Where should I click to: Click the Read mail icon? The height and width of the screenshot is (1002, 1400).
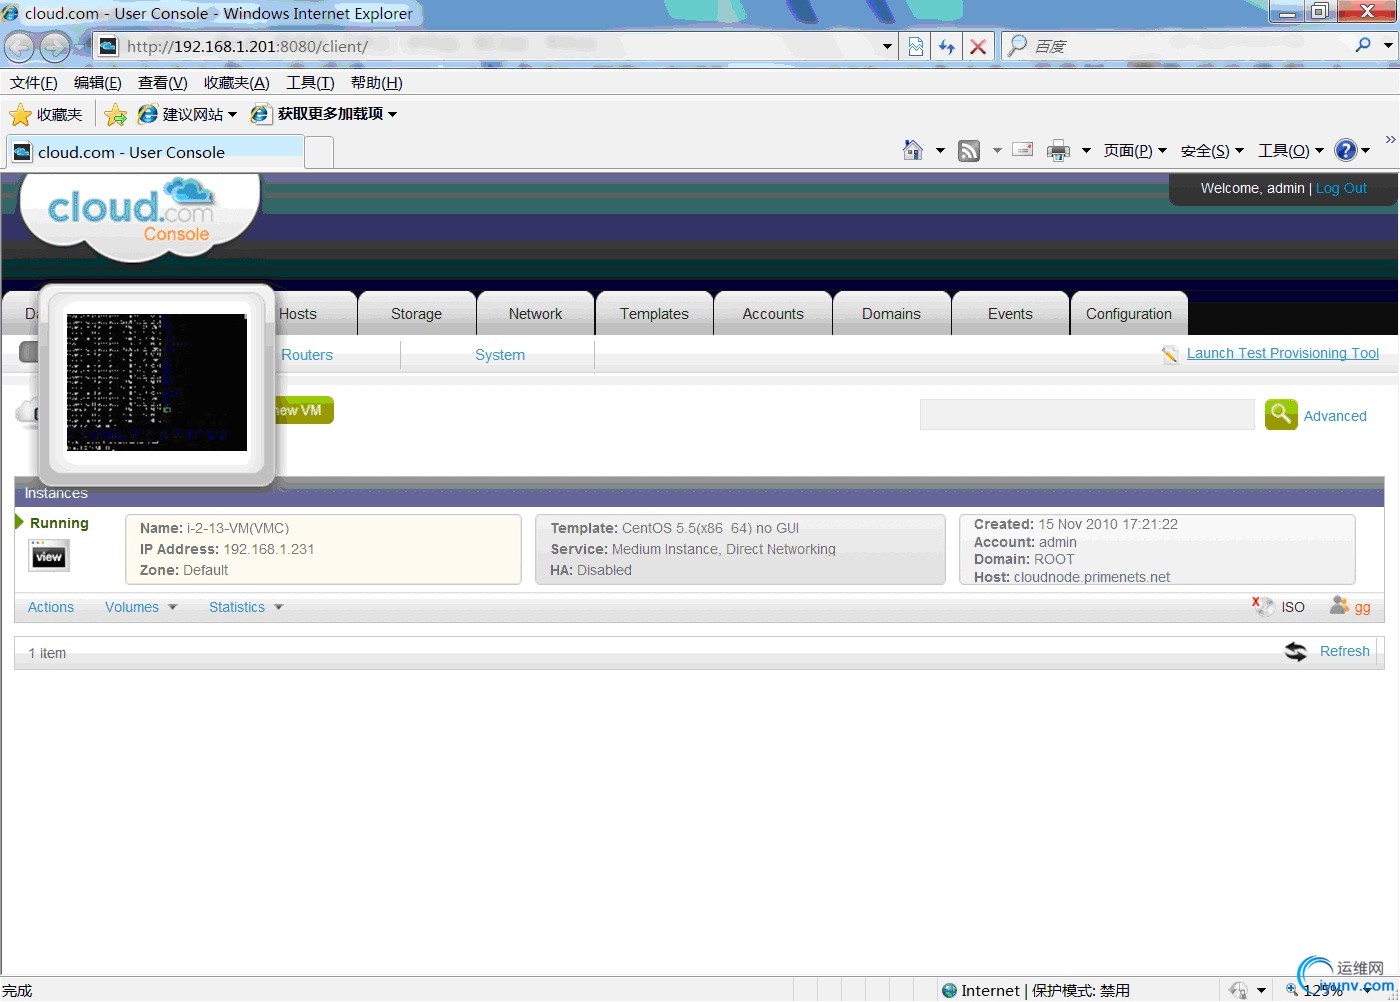click(x=1023, y=150)
